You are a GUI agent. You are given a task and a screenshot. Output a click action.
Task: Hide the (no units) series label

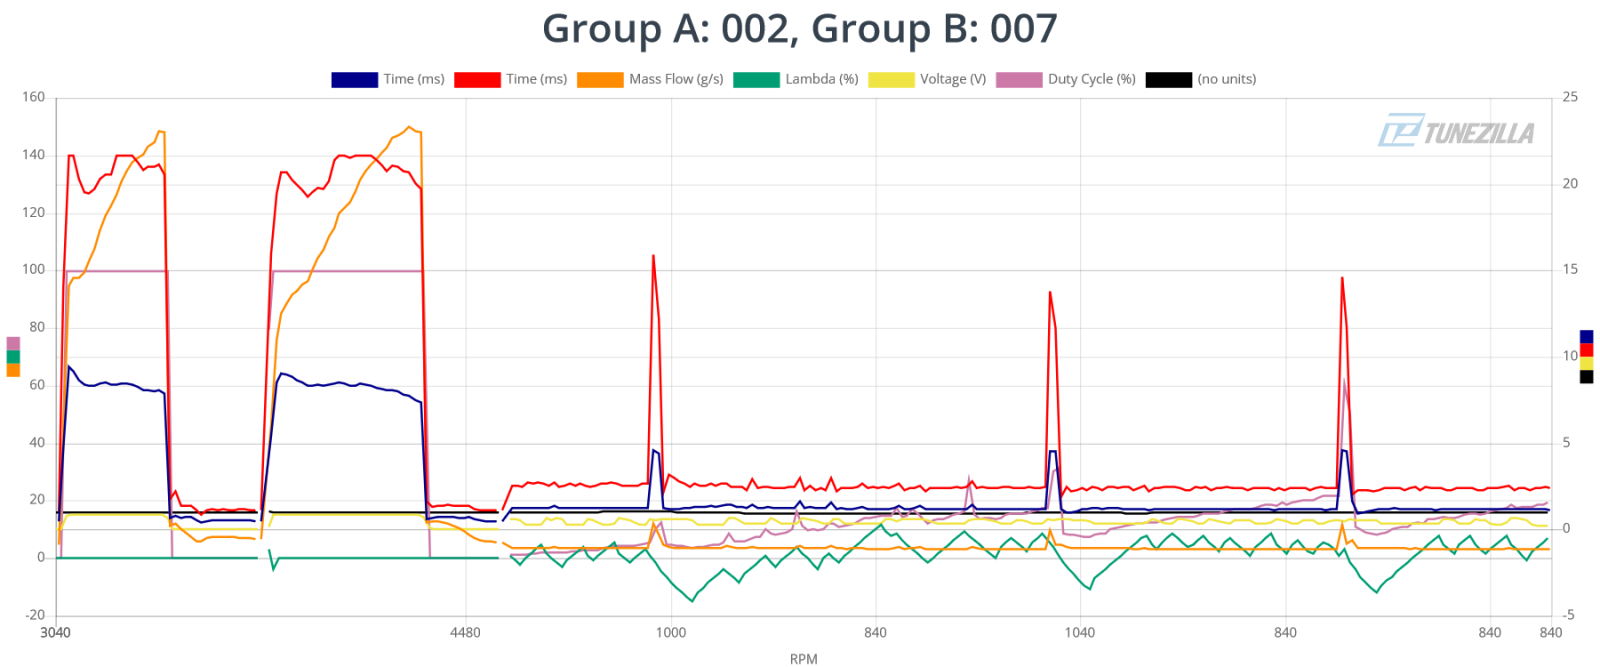point(1227,80)
